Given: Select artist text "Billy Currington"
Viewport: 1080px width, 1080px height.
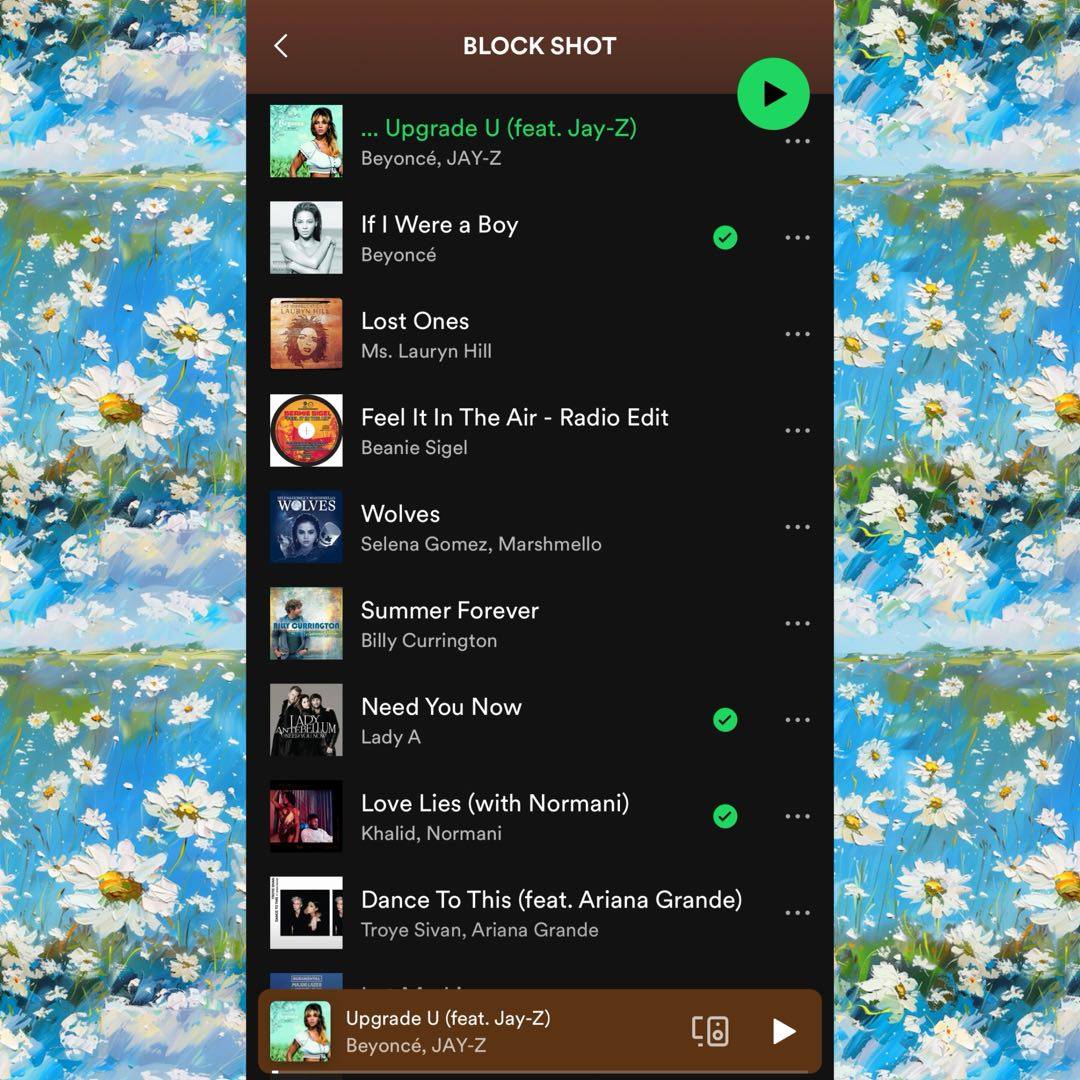Looking at the screenshot, I should (429, 641).
